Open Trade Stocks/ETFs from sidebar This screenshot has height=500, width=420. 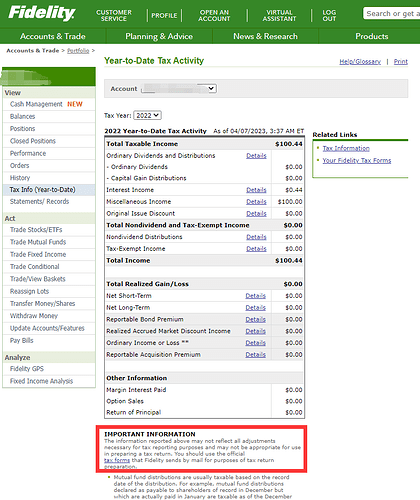(x=36, y=230)
